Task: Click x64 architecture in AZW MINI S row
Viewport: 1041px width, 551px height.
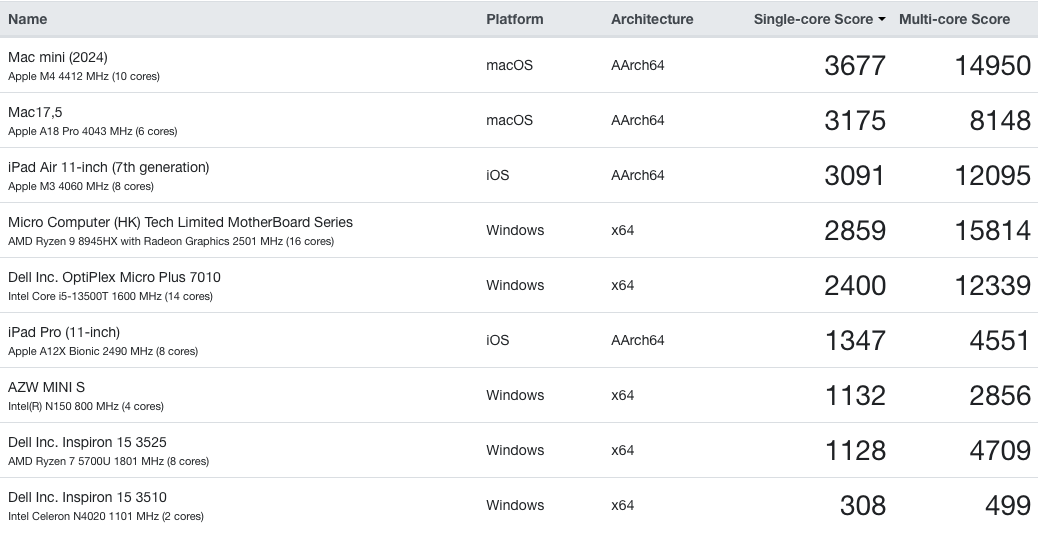Action: click(623, 396)
